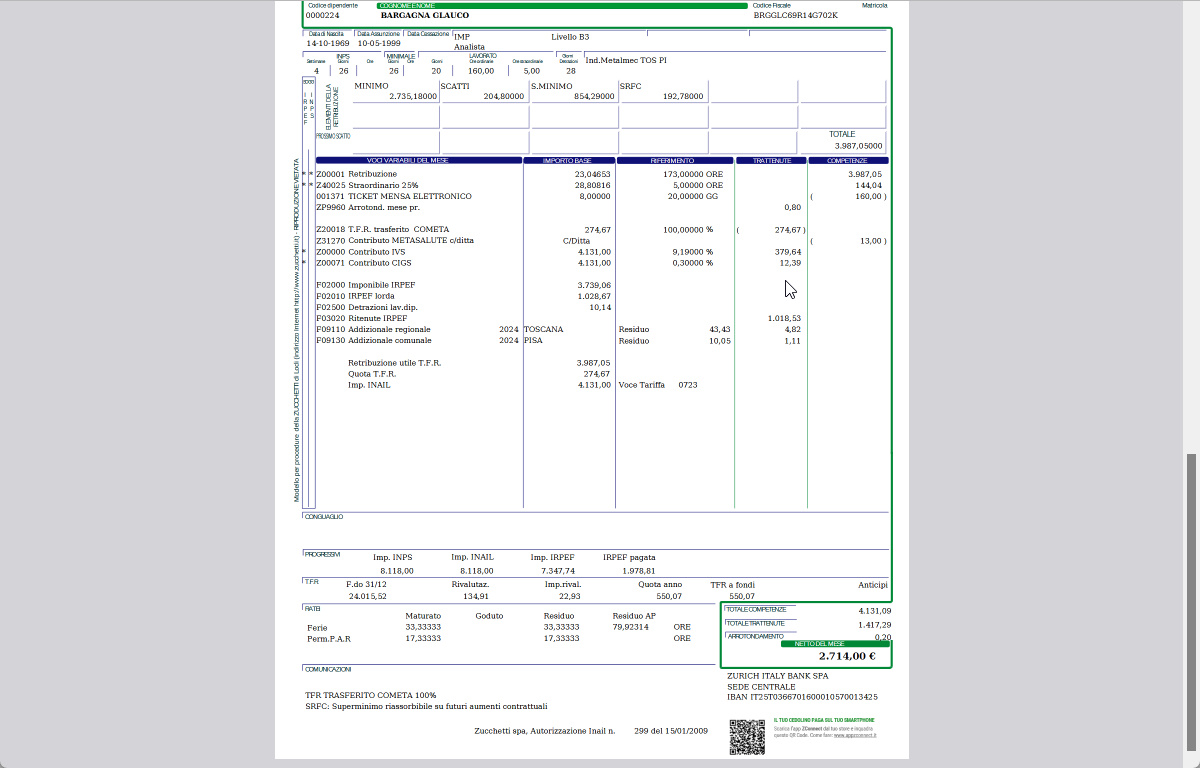The image size is (1200, 768).
Task: Click the Perm.P.A.R row label
Action: tap(329, 638)
